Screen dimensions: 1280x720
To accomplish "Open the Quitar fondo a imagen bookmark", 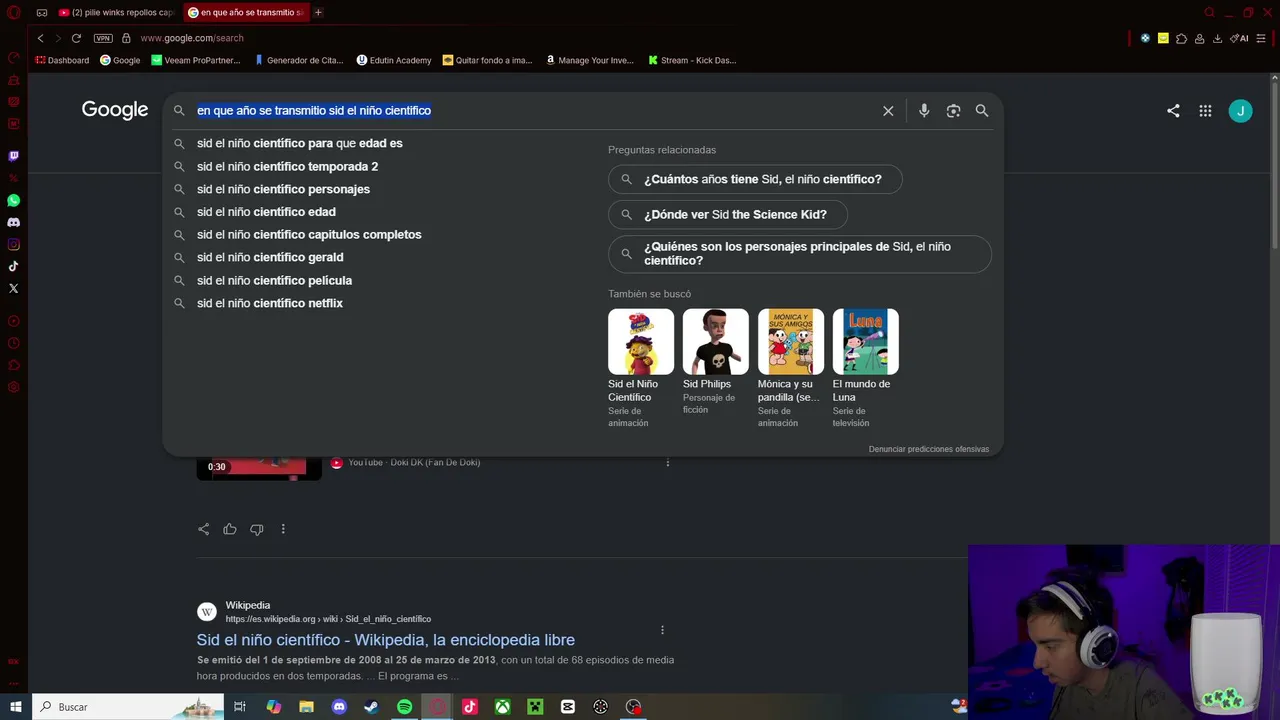I will [487, 60].
